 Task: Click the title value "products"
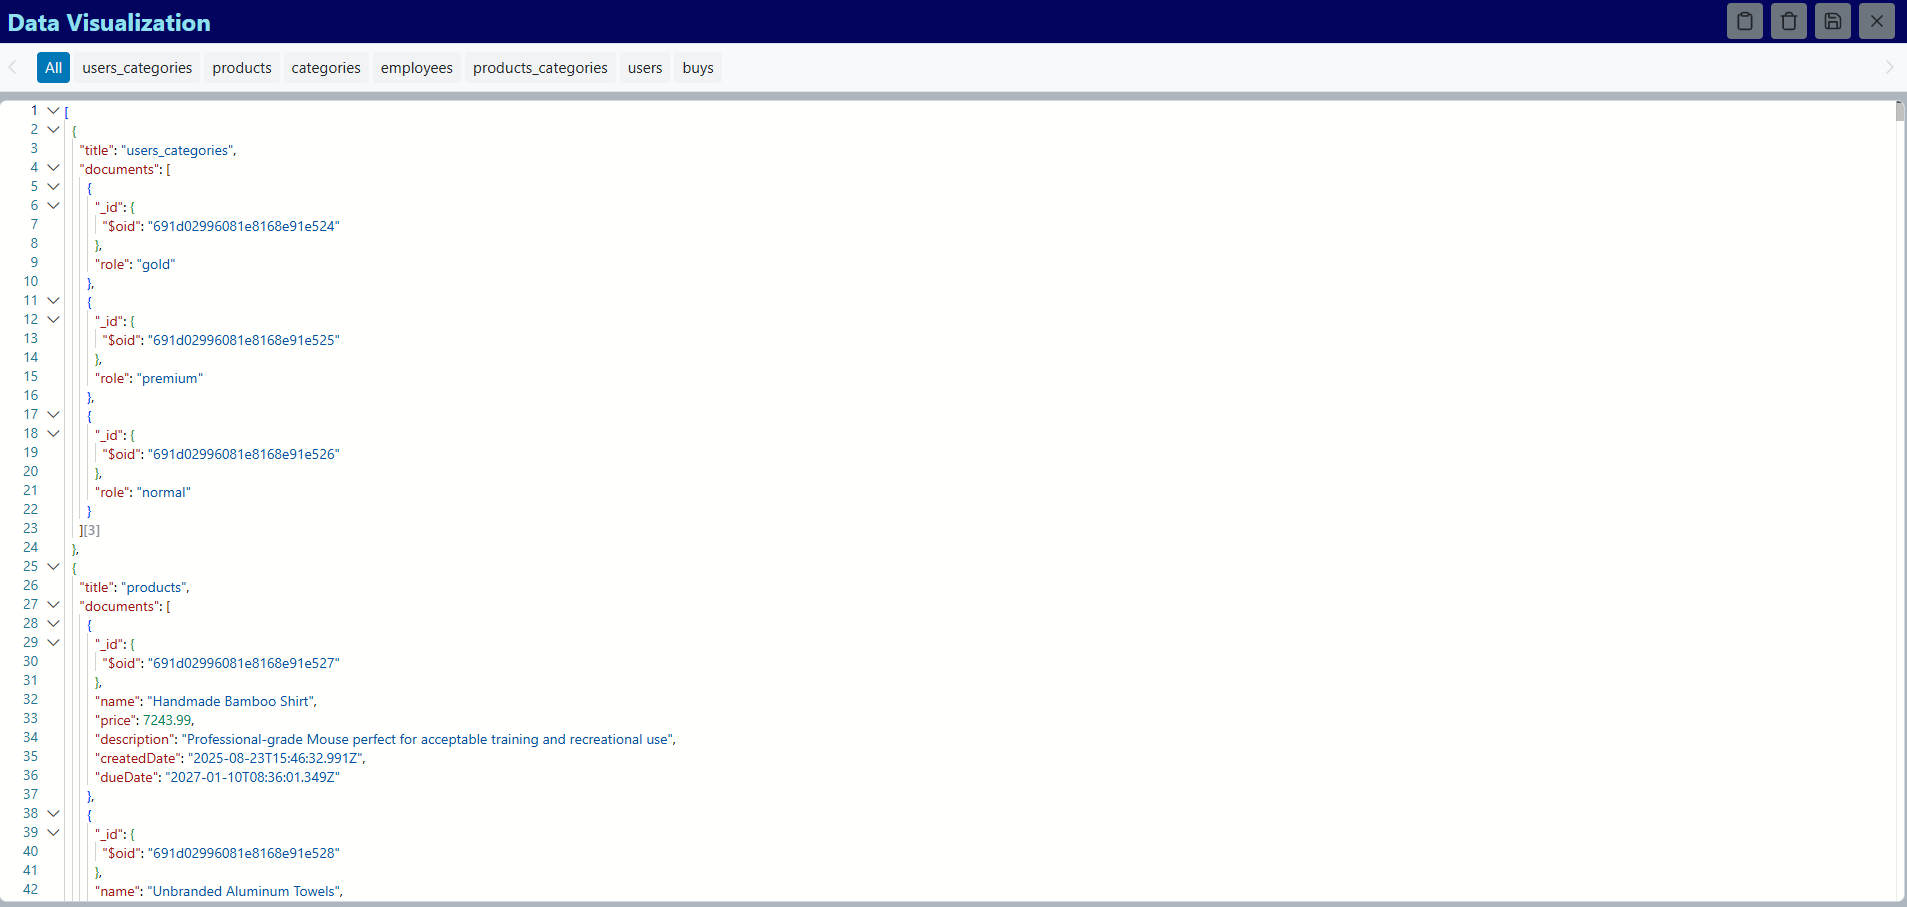154,587
